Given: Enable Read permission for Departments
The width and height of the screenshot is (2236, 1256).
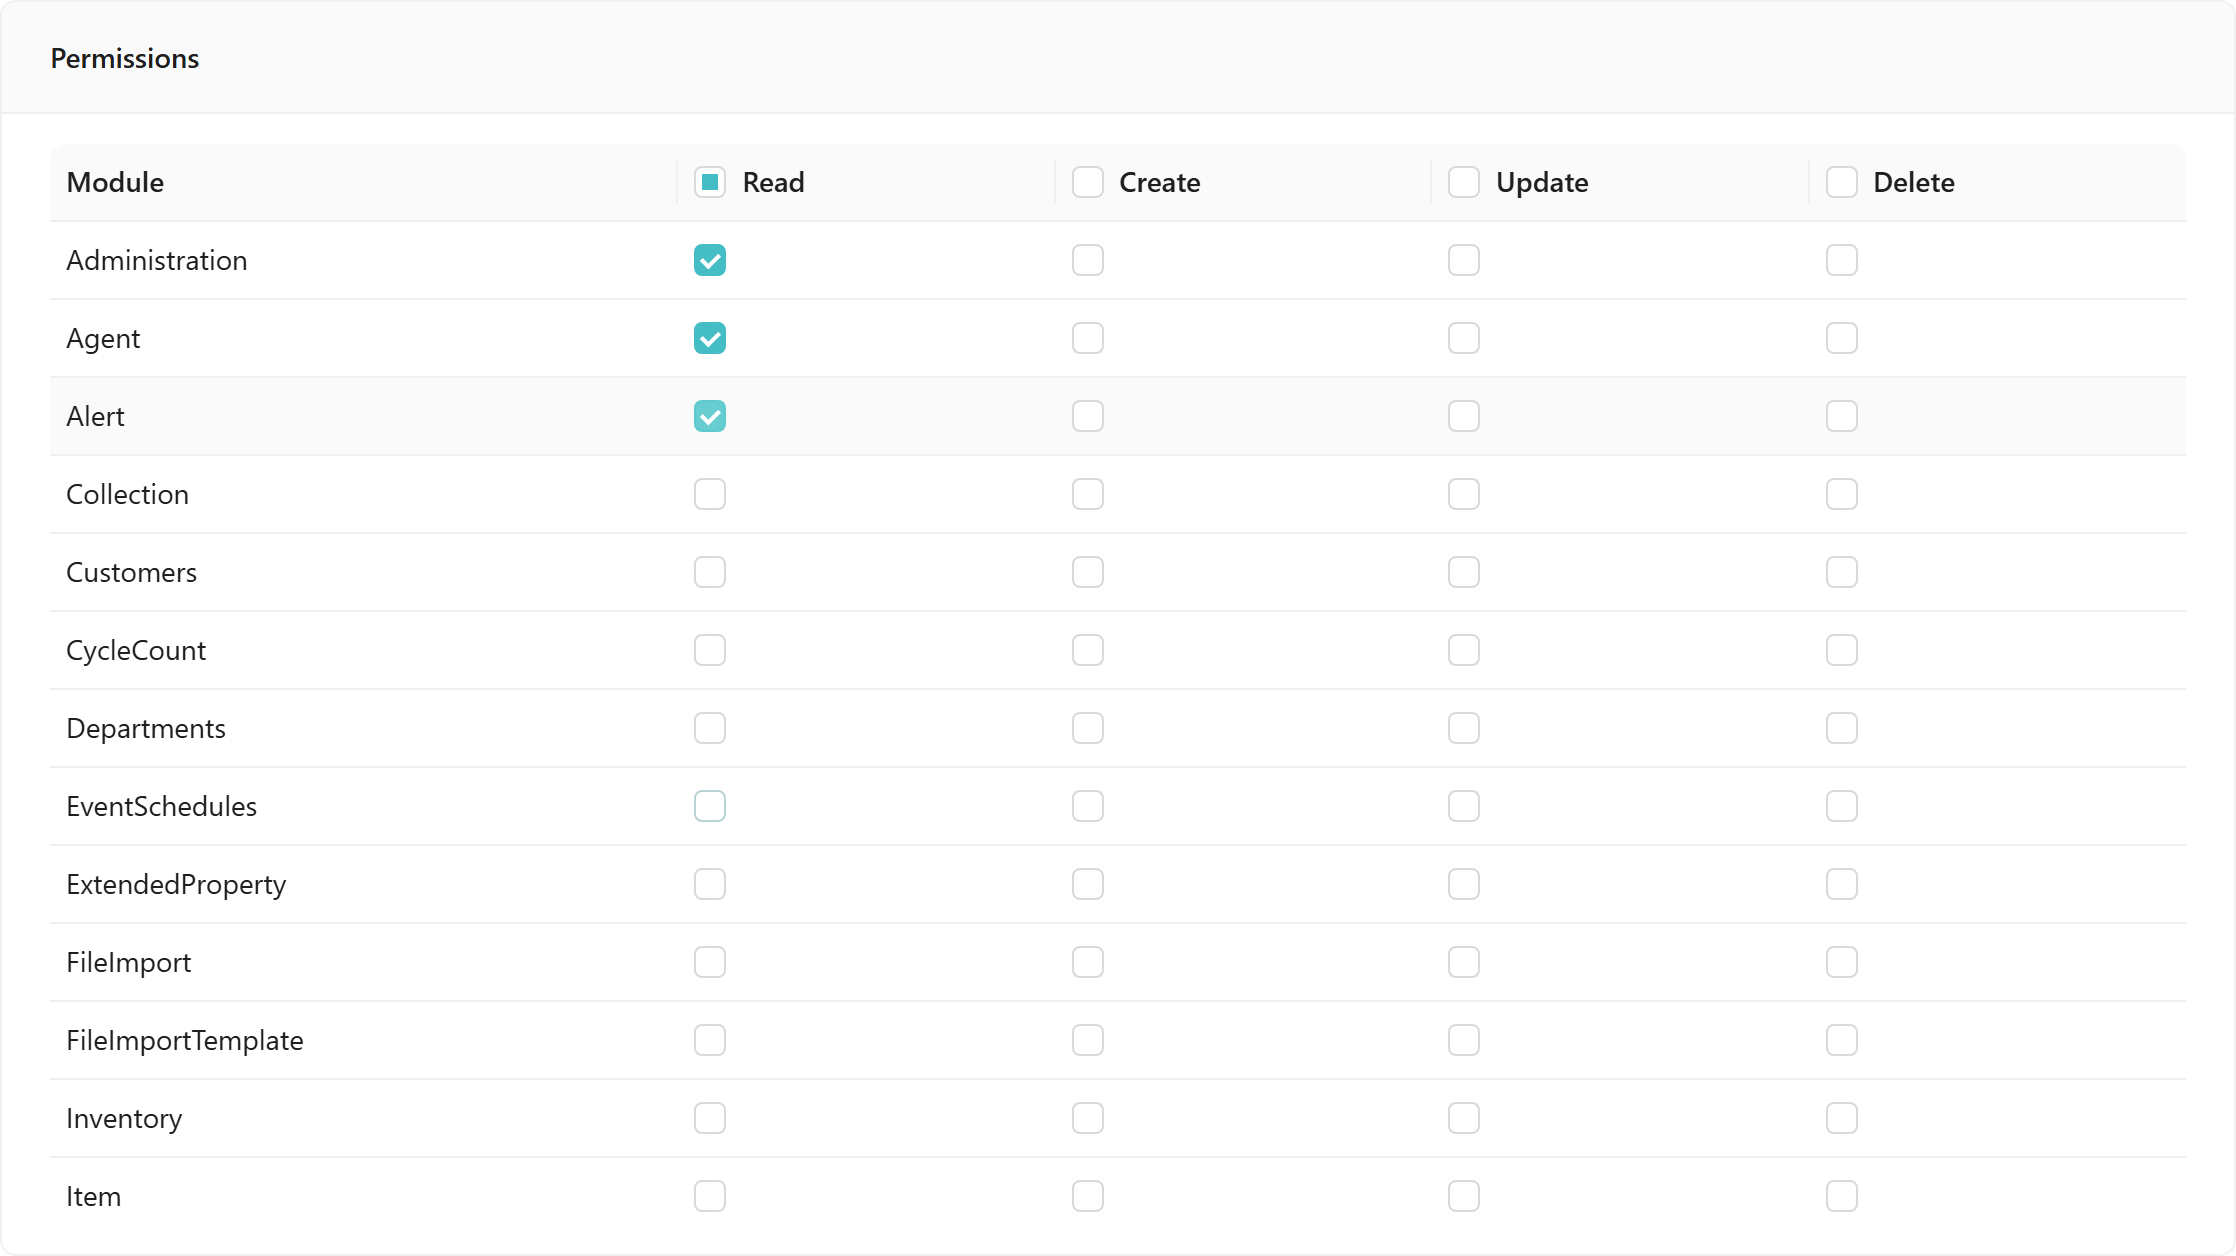Looking at the screenshot, I should pos(710,728).
